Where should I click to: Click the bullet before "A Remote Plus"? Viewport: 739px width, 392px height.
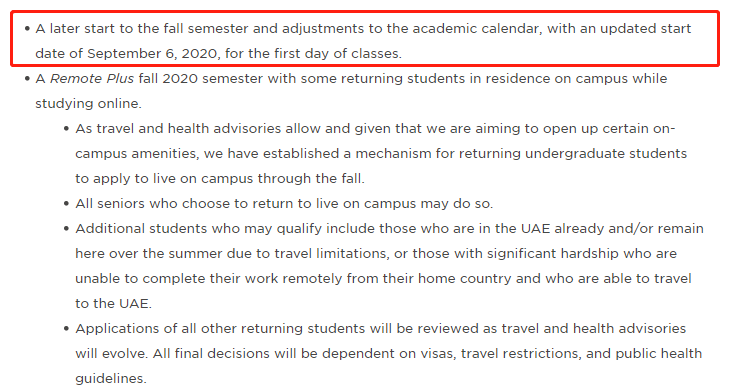[27, 79]
